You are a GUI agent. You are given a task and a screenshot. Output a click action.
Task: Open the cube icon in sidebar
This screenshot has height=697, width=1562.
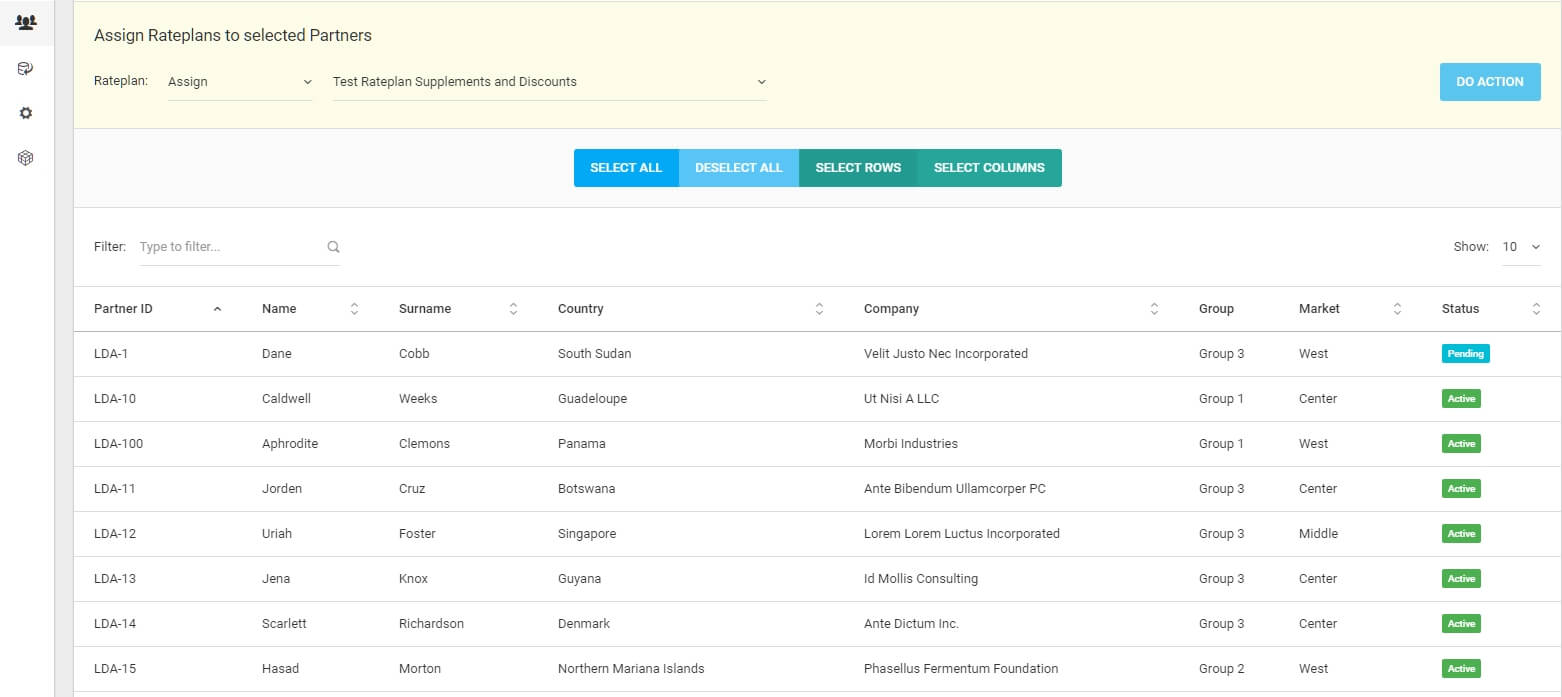pos(26,158)
